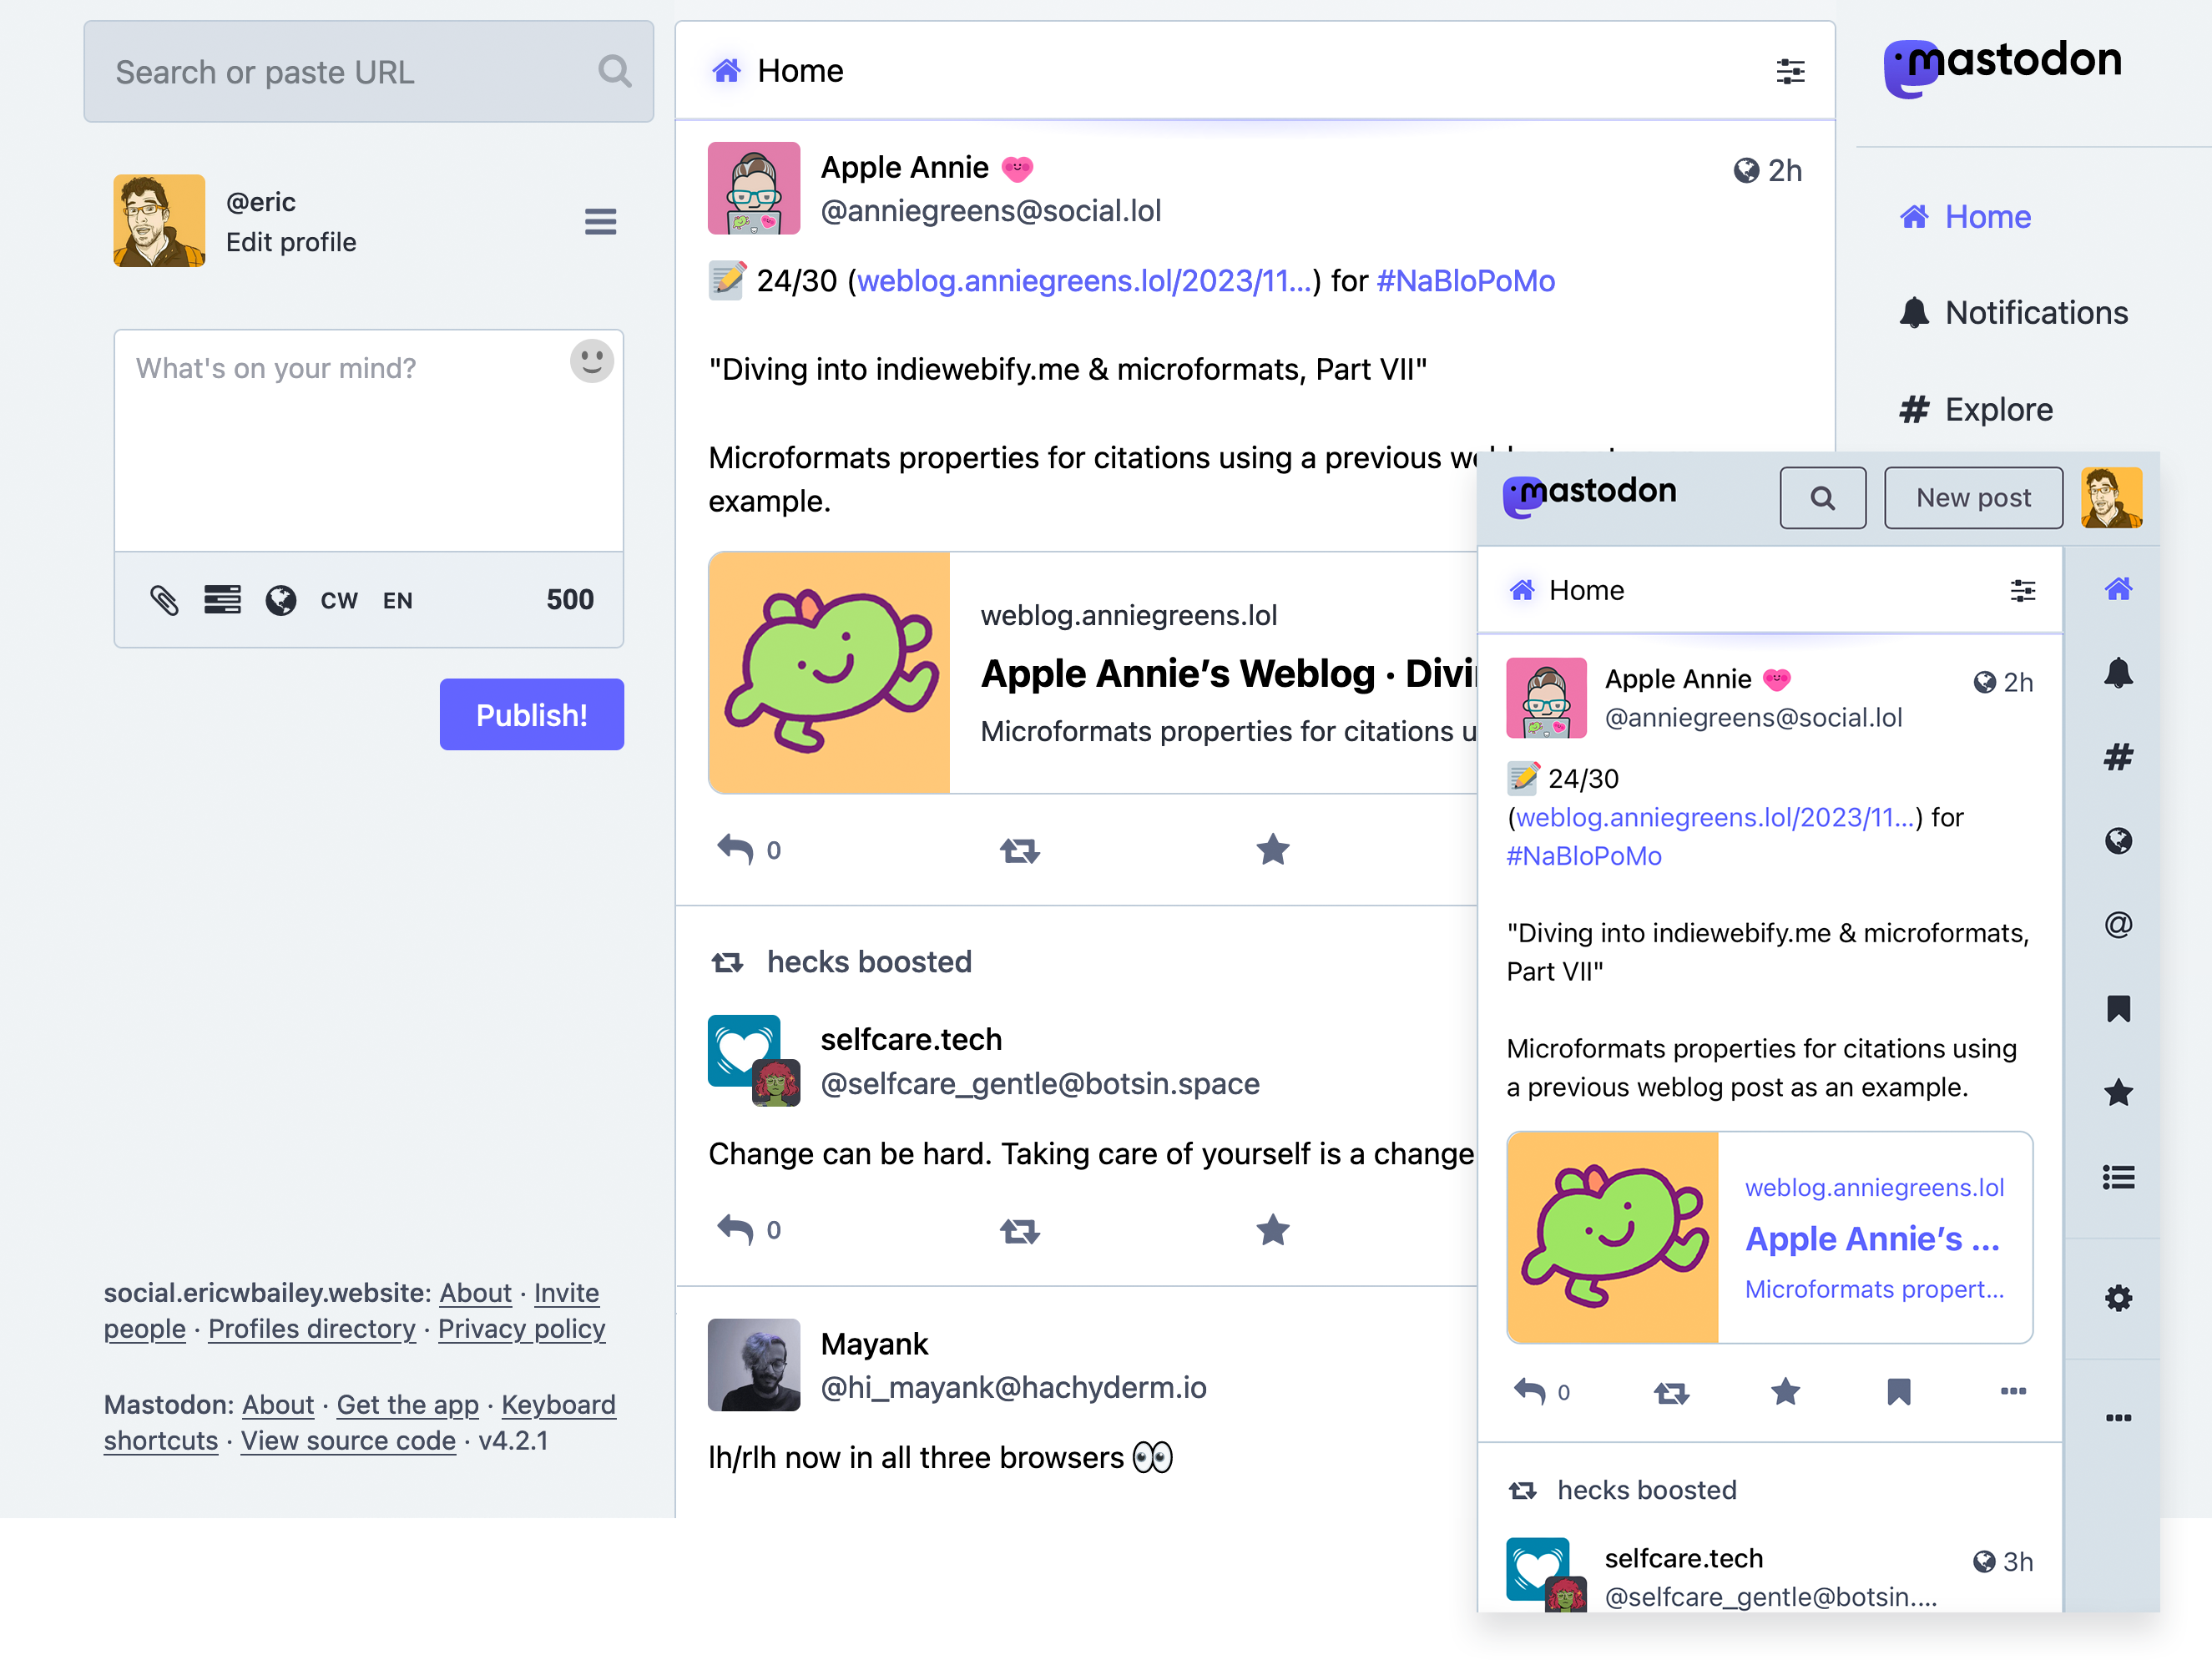The width and height of the screenshot is (2212, 1660).
Task: Open the emoji picker in compose box
Action: [x=592, y=361]
